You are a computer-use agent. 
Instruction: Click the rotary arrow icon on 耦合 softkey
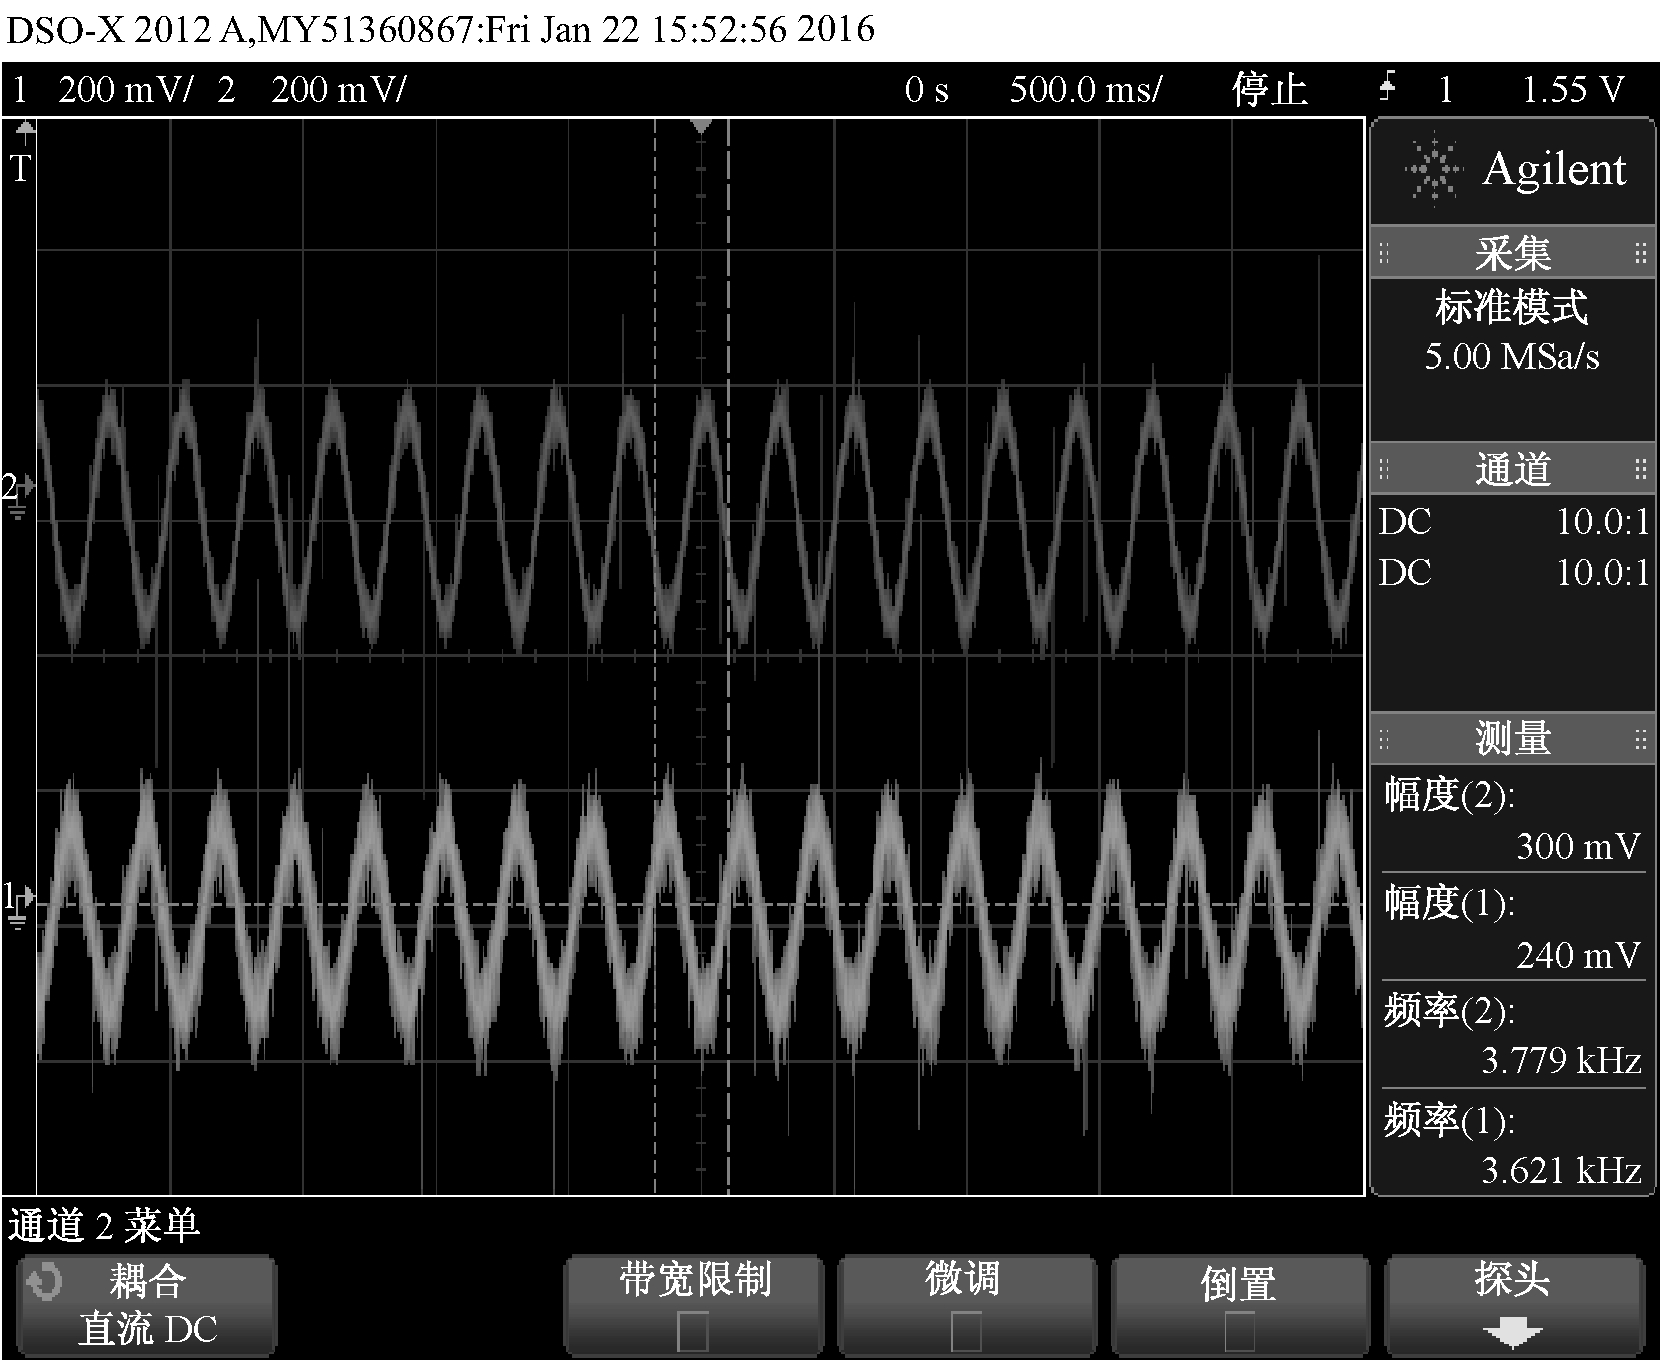click(46, 1283)
